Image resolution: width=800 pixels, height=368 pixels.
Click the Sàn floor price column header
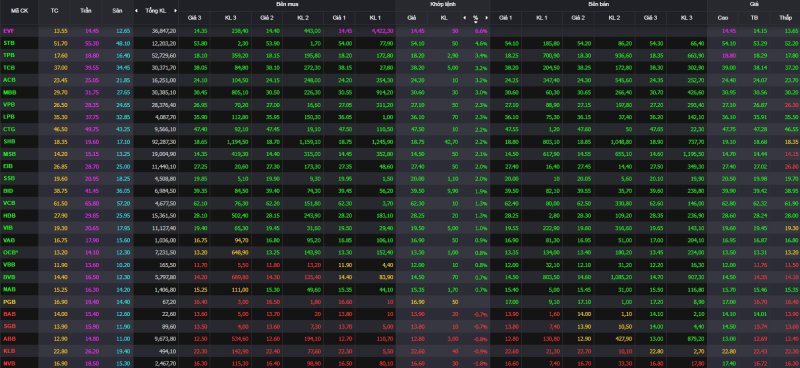click(117, 10)
